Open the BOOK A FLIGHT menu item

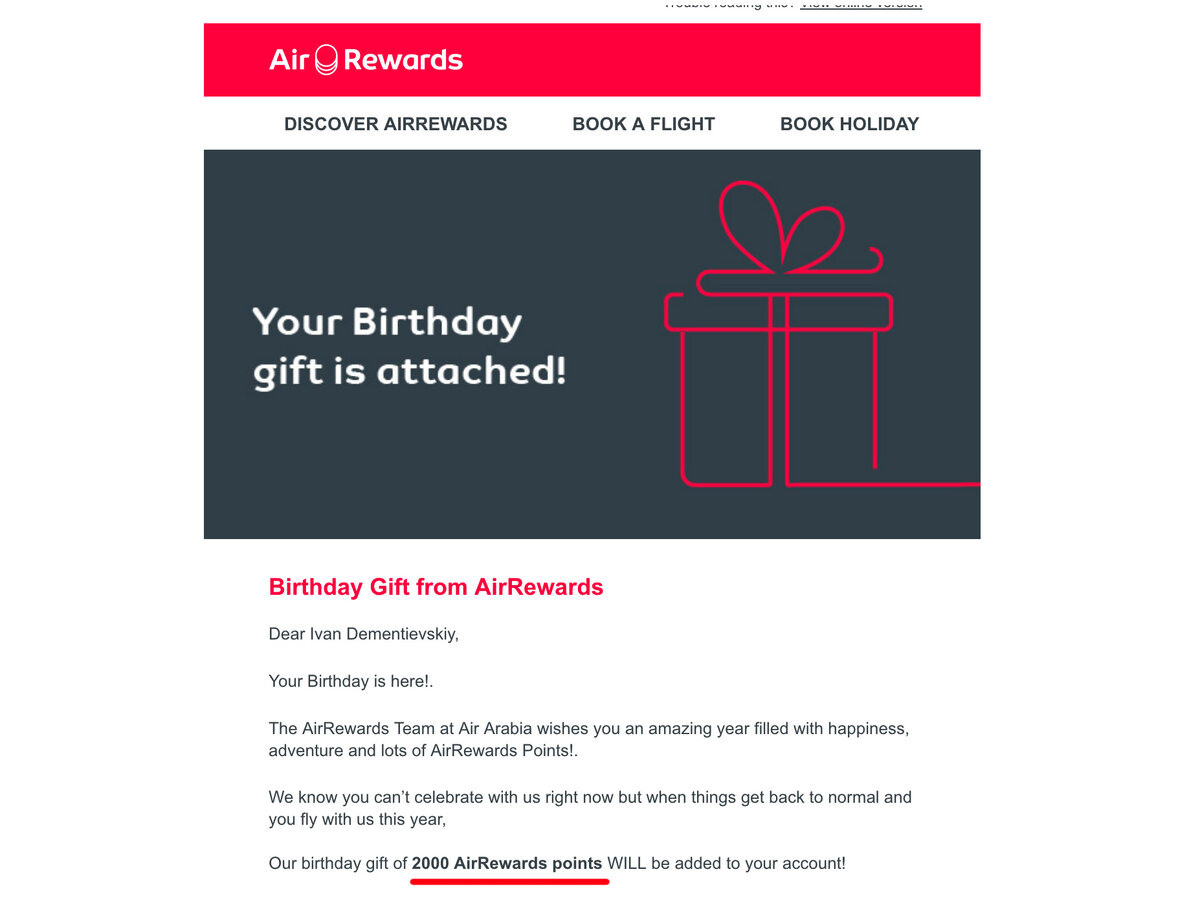click(x=644, y=124)
